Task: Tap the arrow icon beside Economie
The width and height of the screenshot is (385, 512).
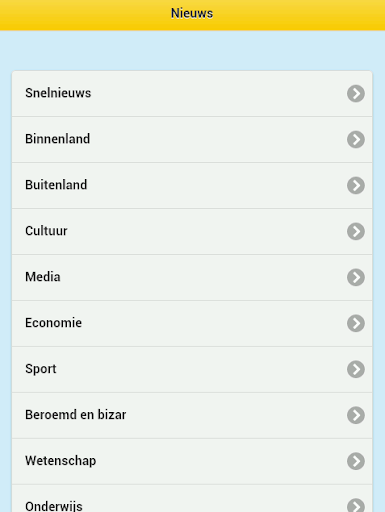Action: coord(356,323)
